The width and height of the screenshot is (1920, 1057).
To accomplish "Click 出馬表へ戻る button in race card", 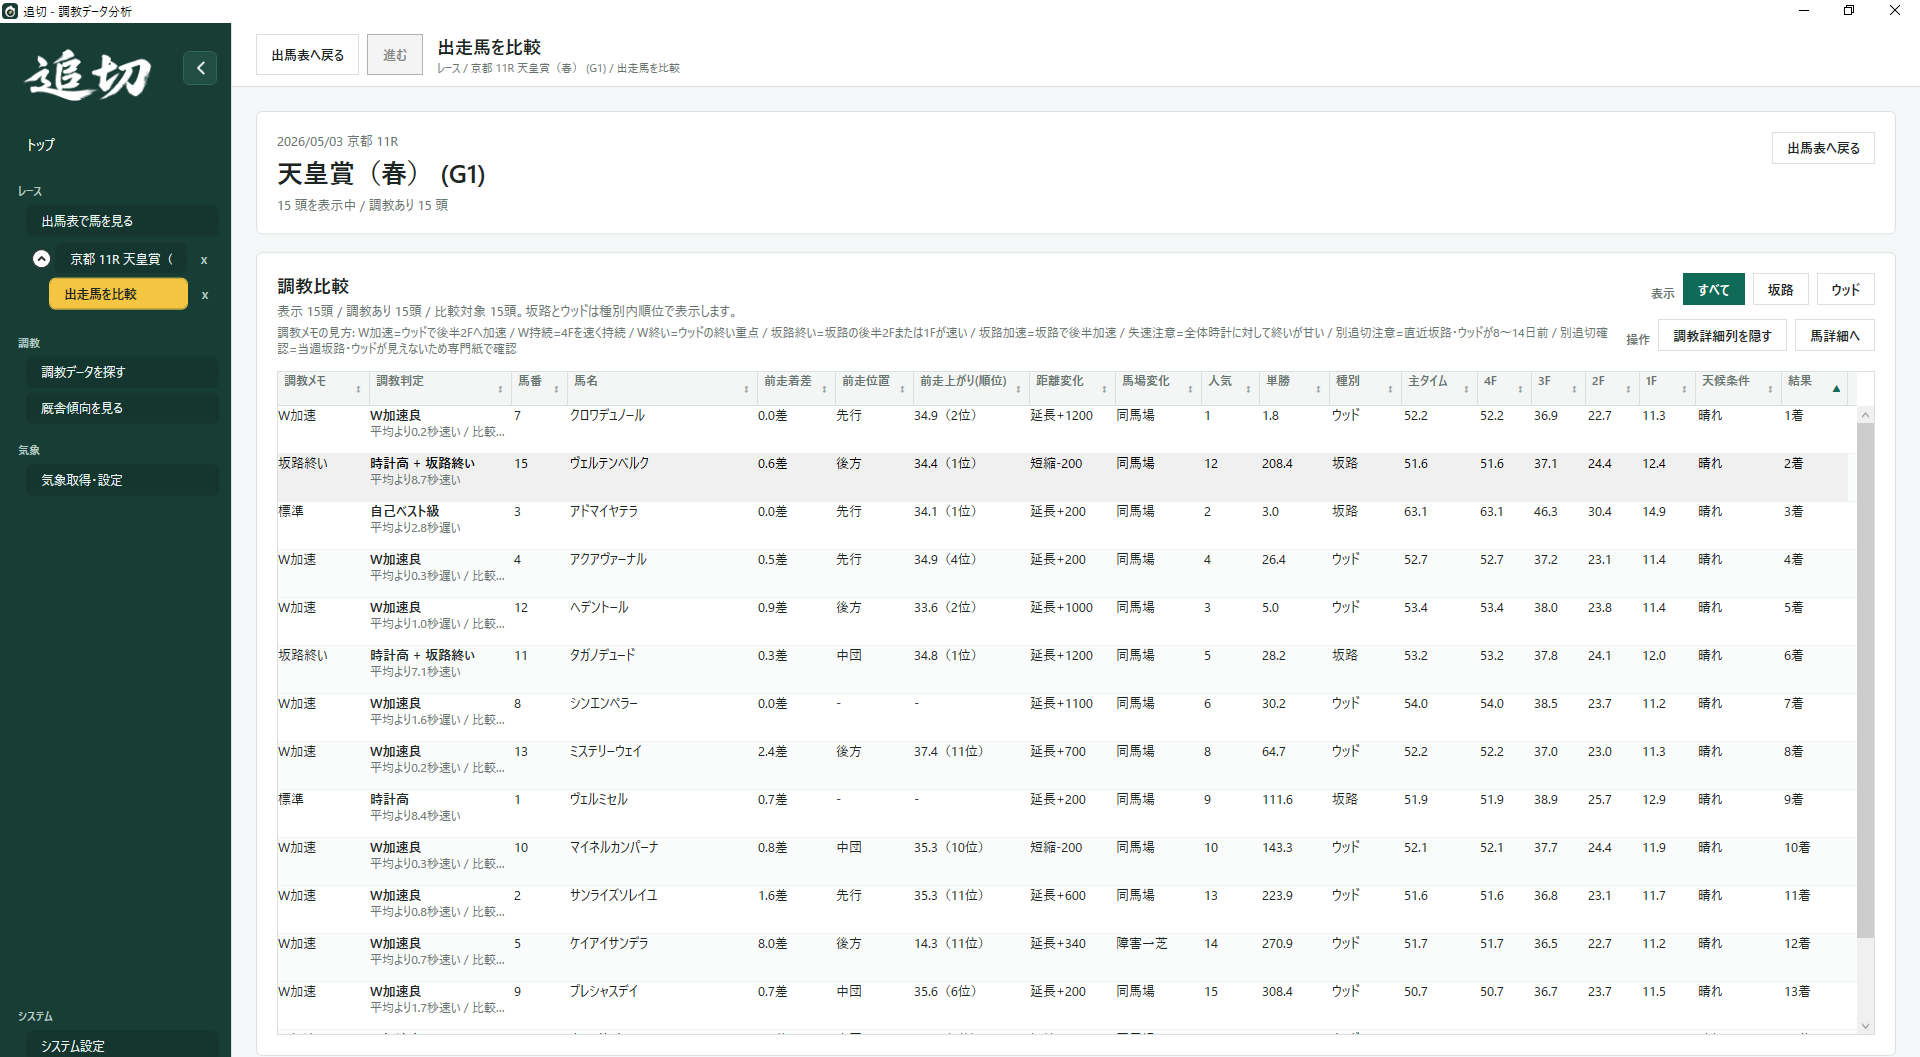I will pyautogui.click(x=1823, y=148).
